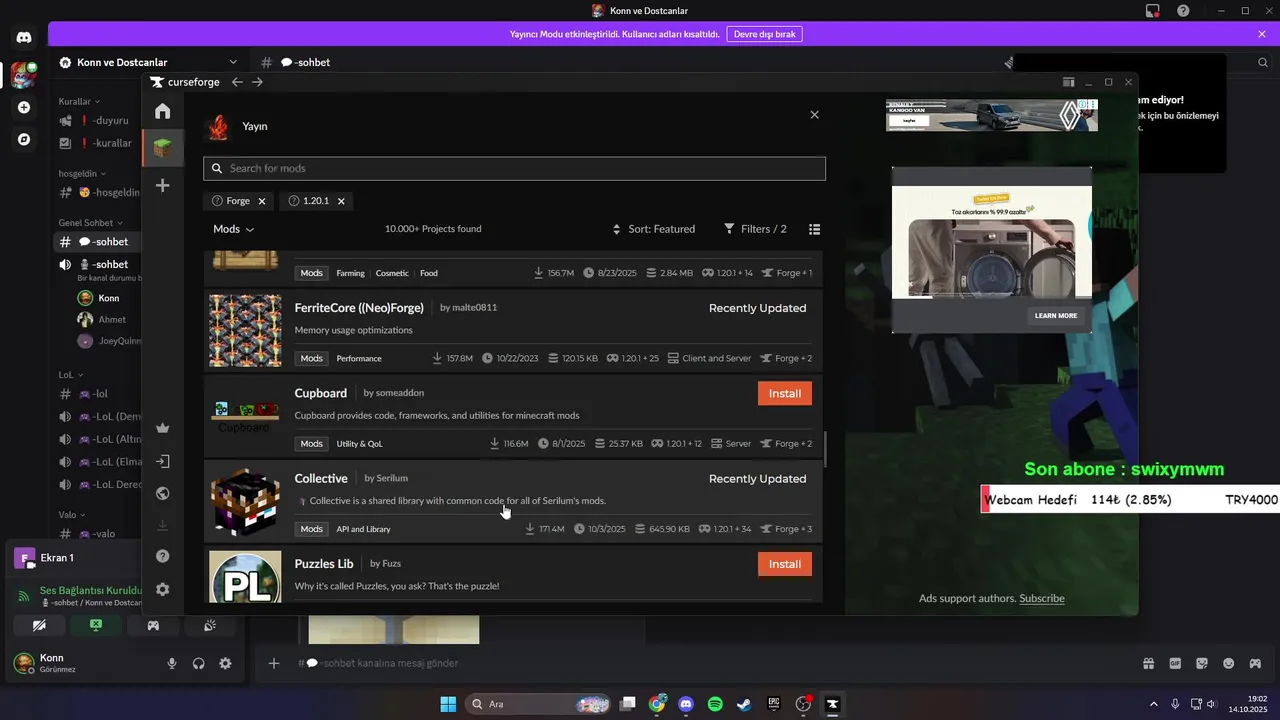Add a new game with plus icon

(162, 185)
